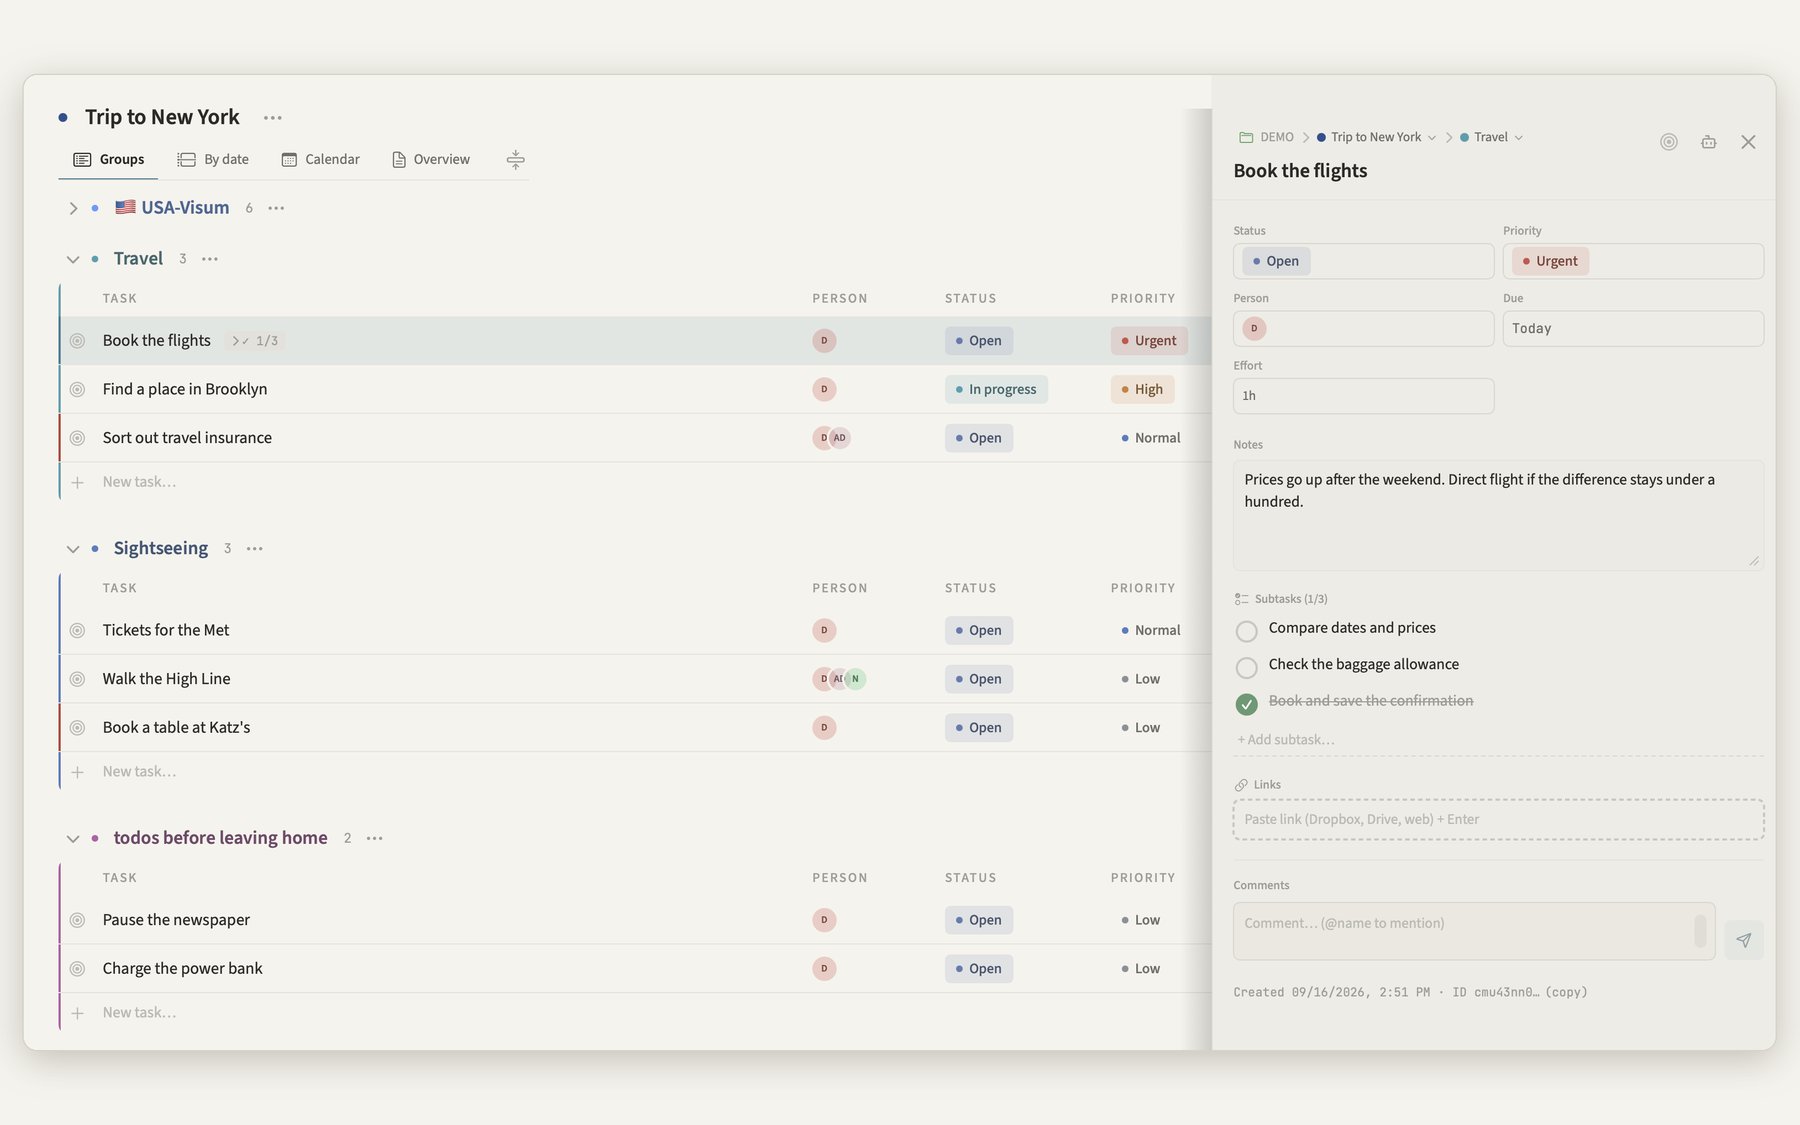The image size is (1800, 1125).
Task: Click the robot assistant icon in detail panel
Action: point(1709,142)
